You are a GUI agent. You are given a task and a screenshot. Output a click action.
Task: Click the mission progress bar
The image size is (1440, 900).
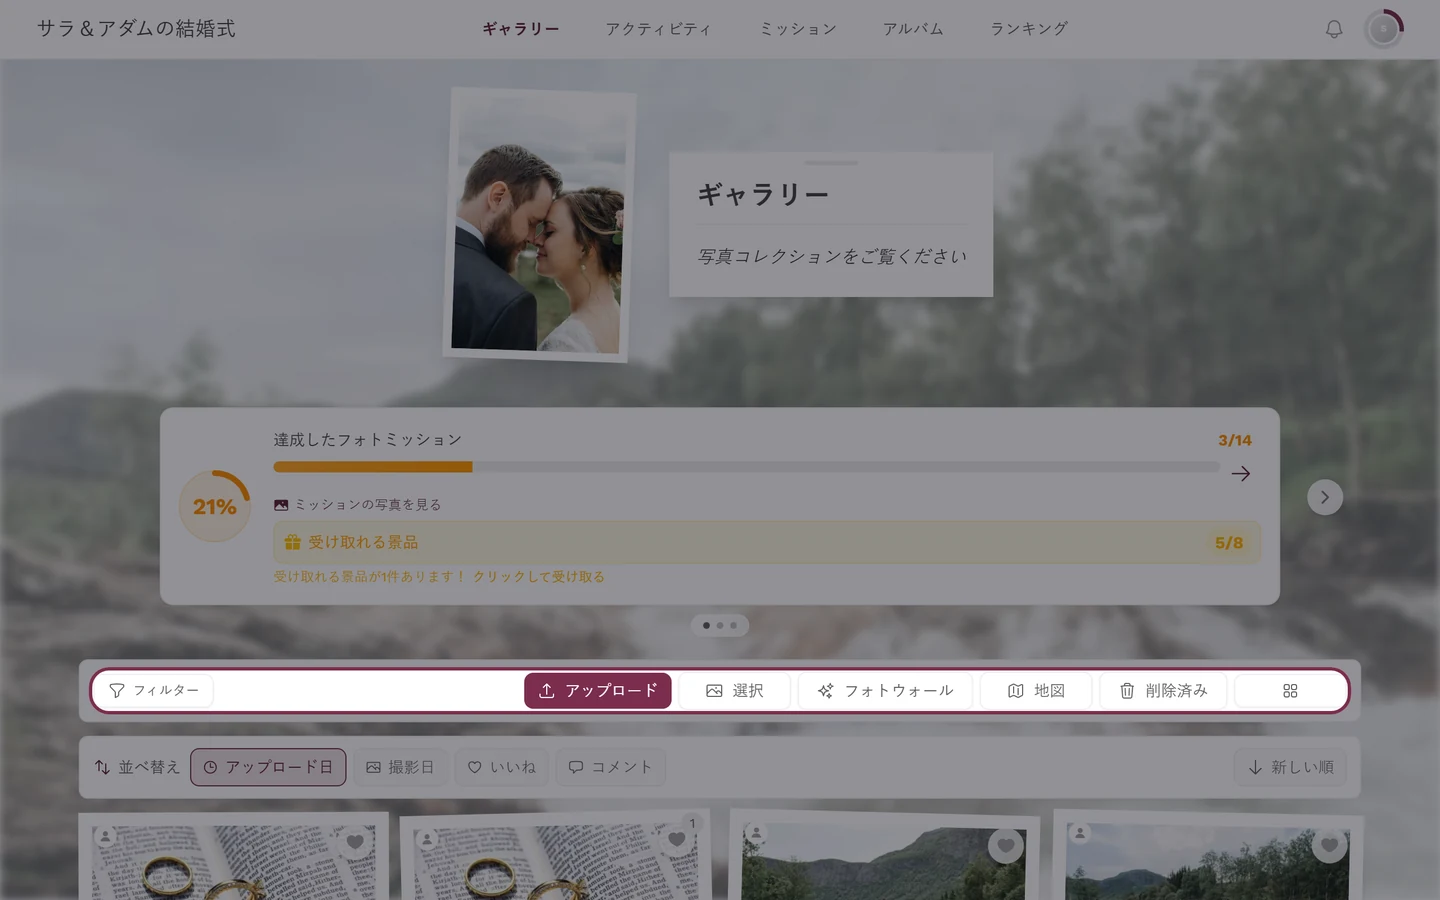(x=746, y=467)
